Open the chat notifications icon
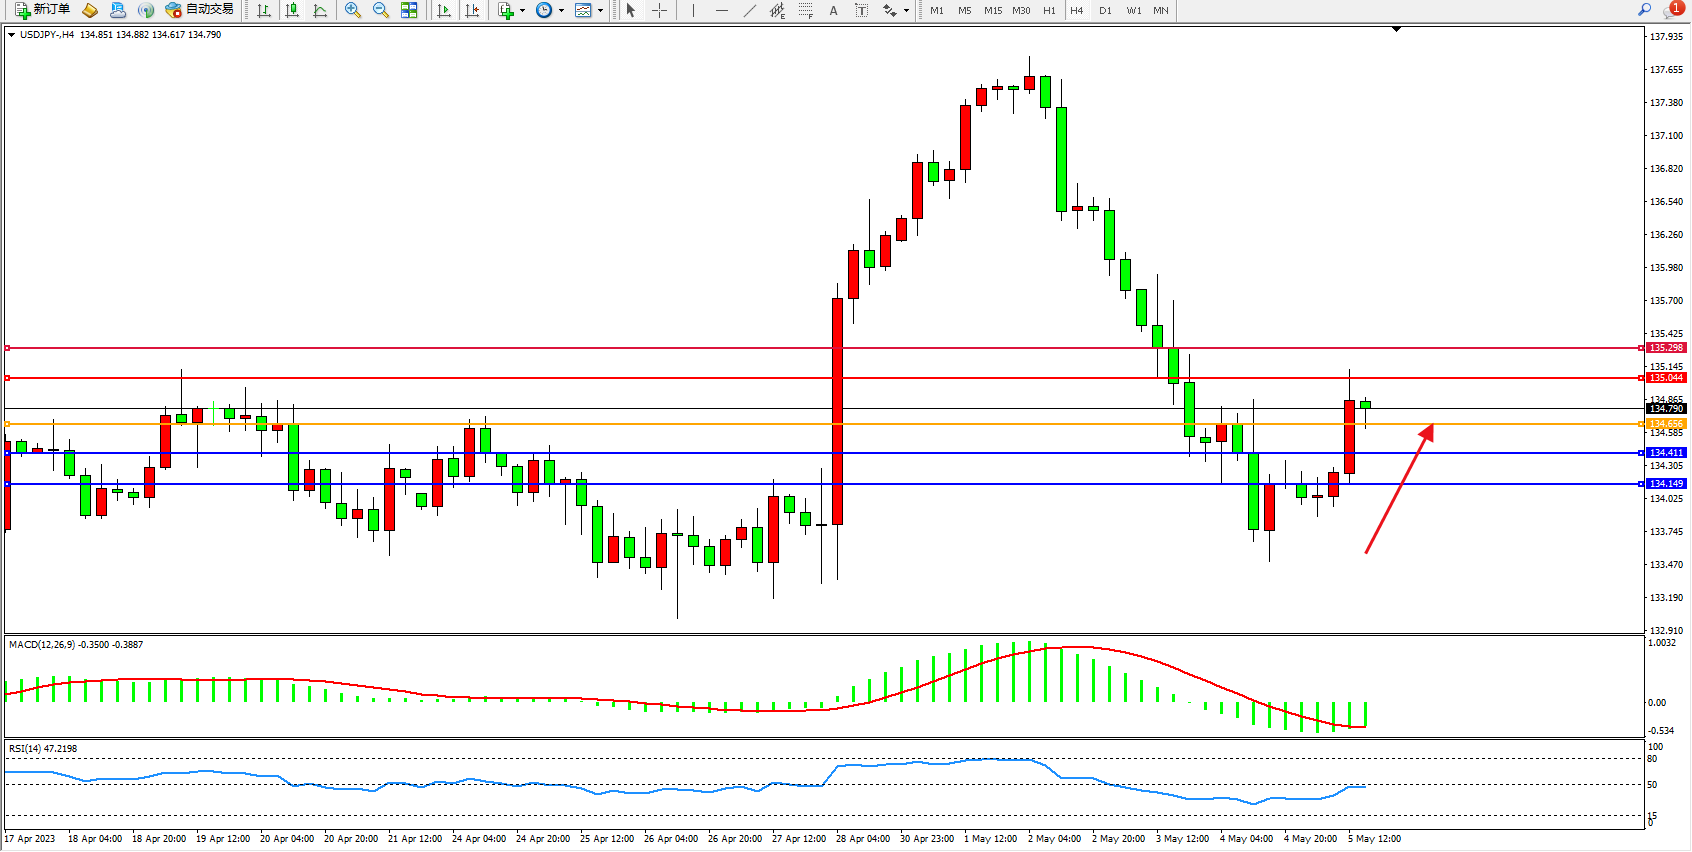The height and width of the screenshot is (852, 1692). (x=1672, y=10)
